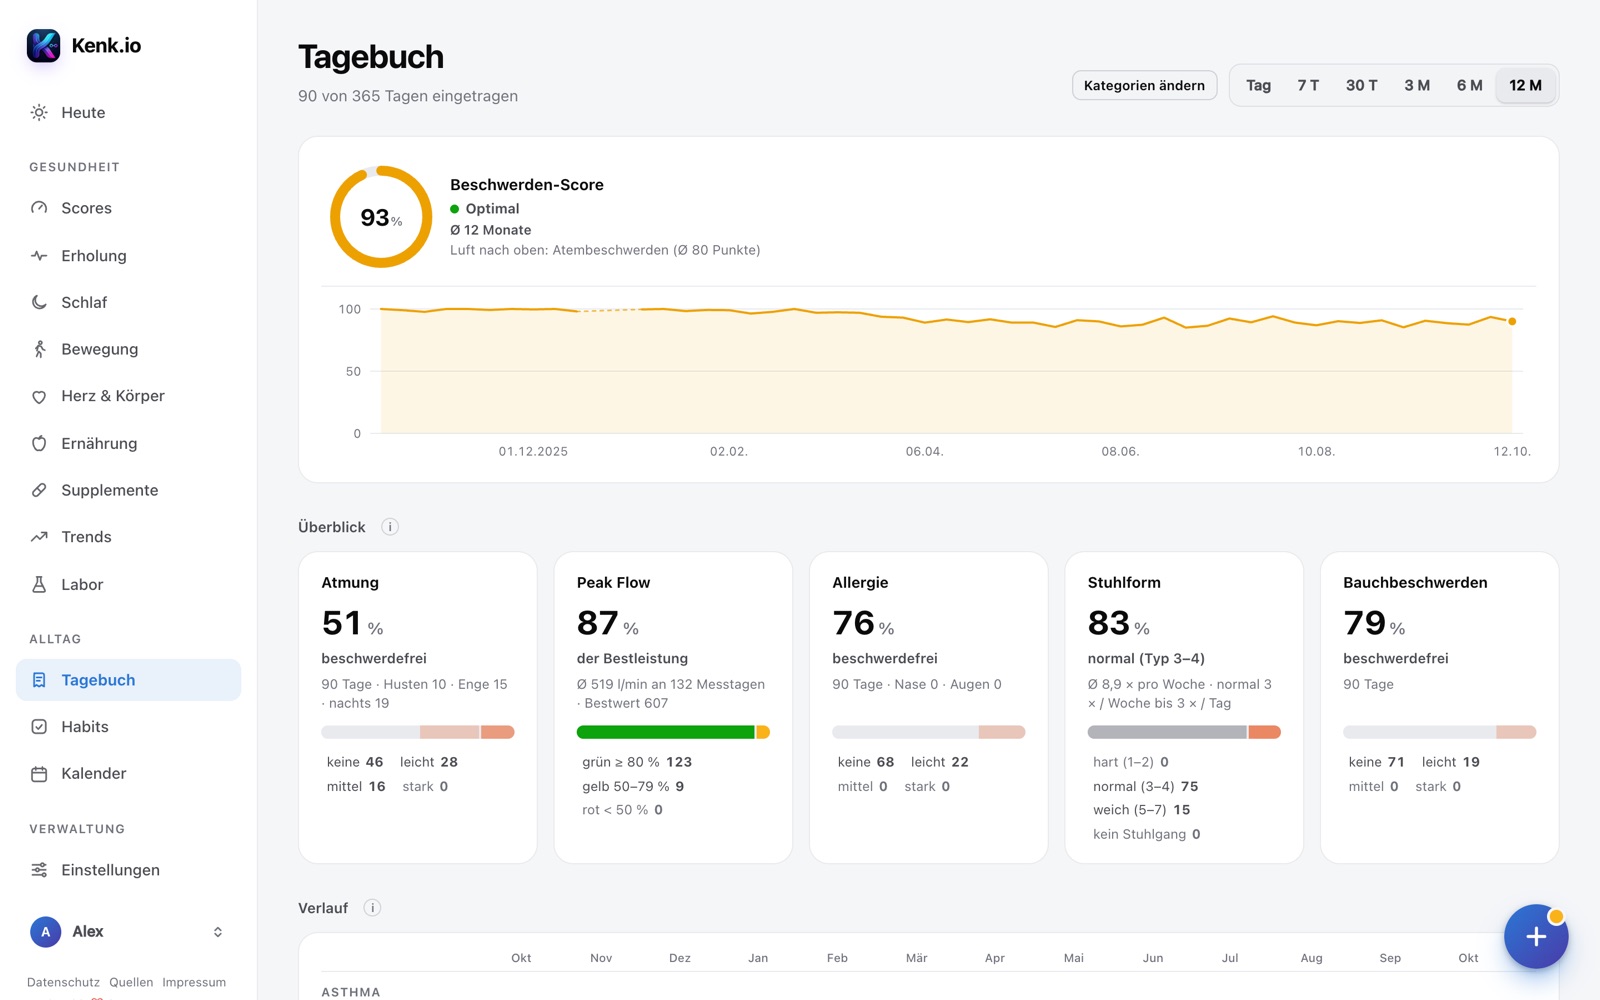Switch to the 7 T time range
This screenshot has width=1600, height=1000.
point(1308,86)
